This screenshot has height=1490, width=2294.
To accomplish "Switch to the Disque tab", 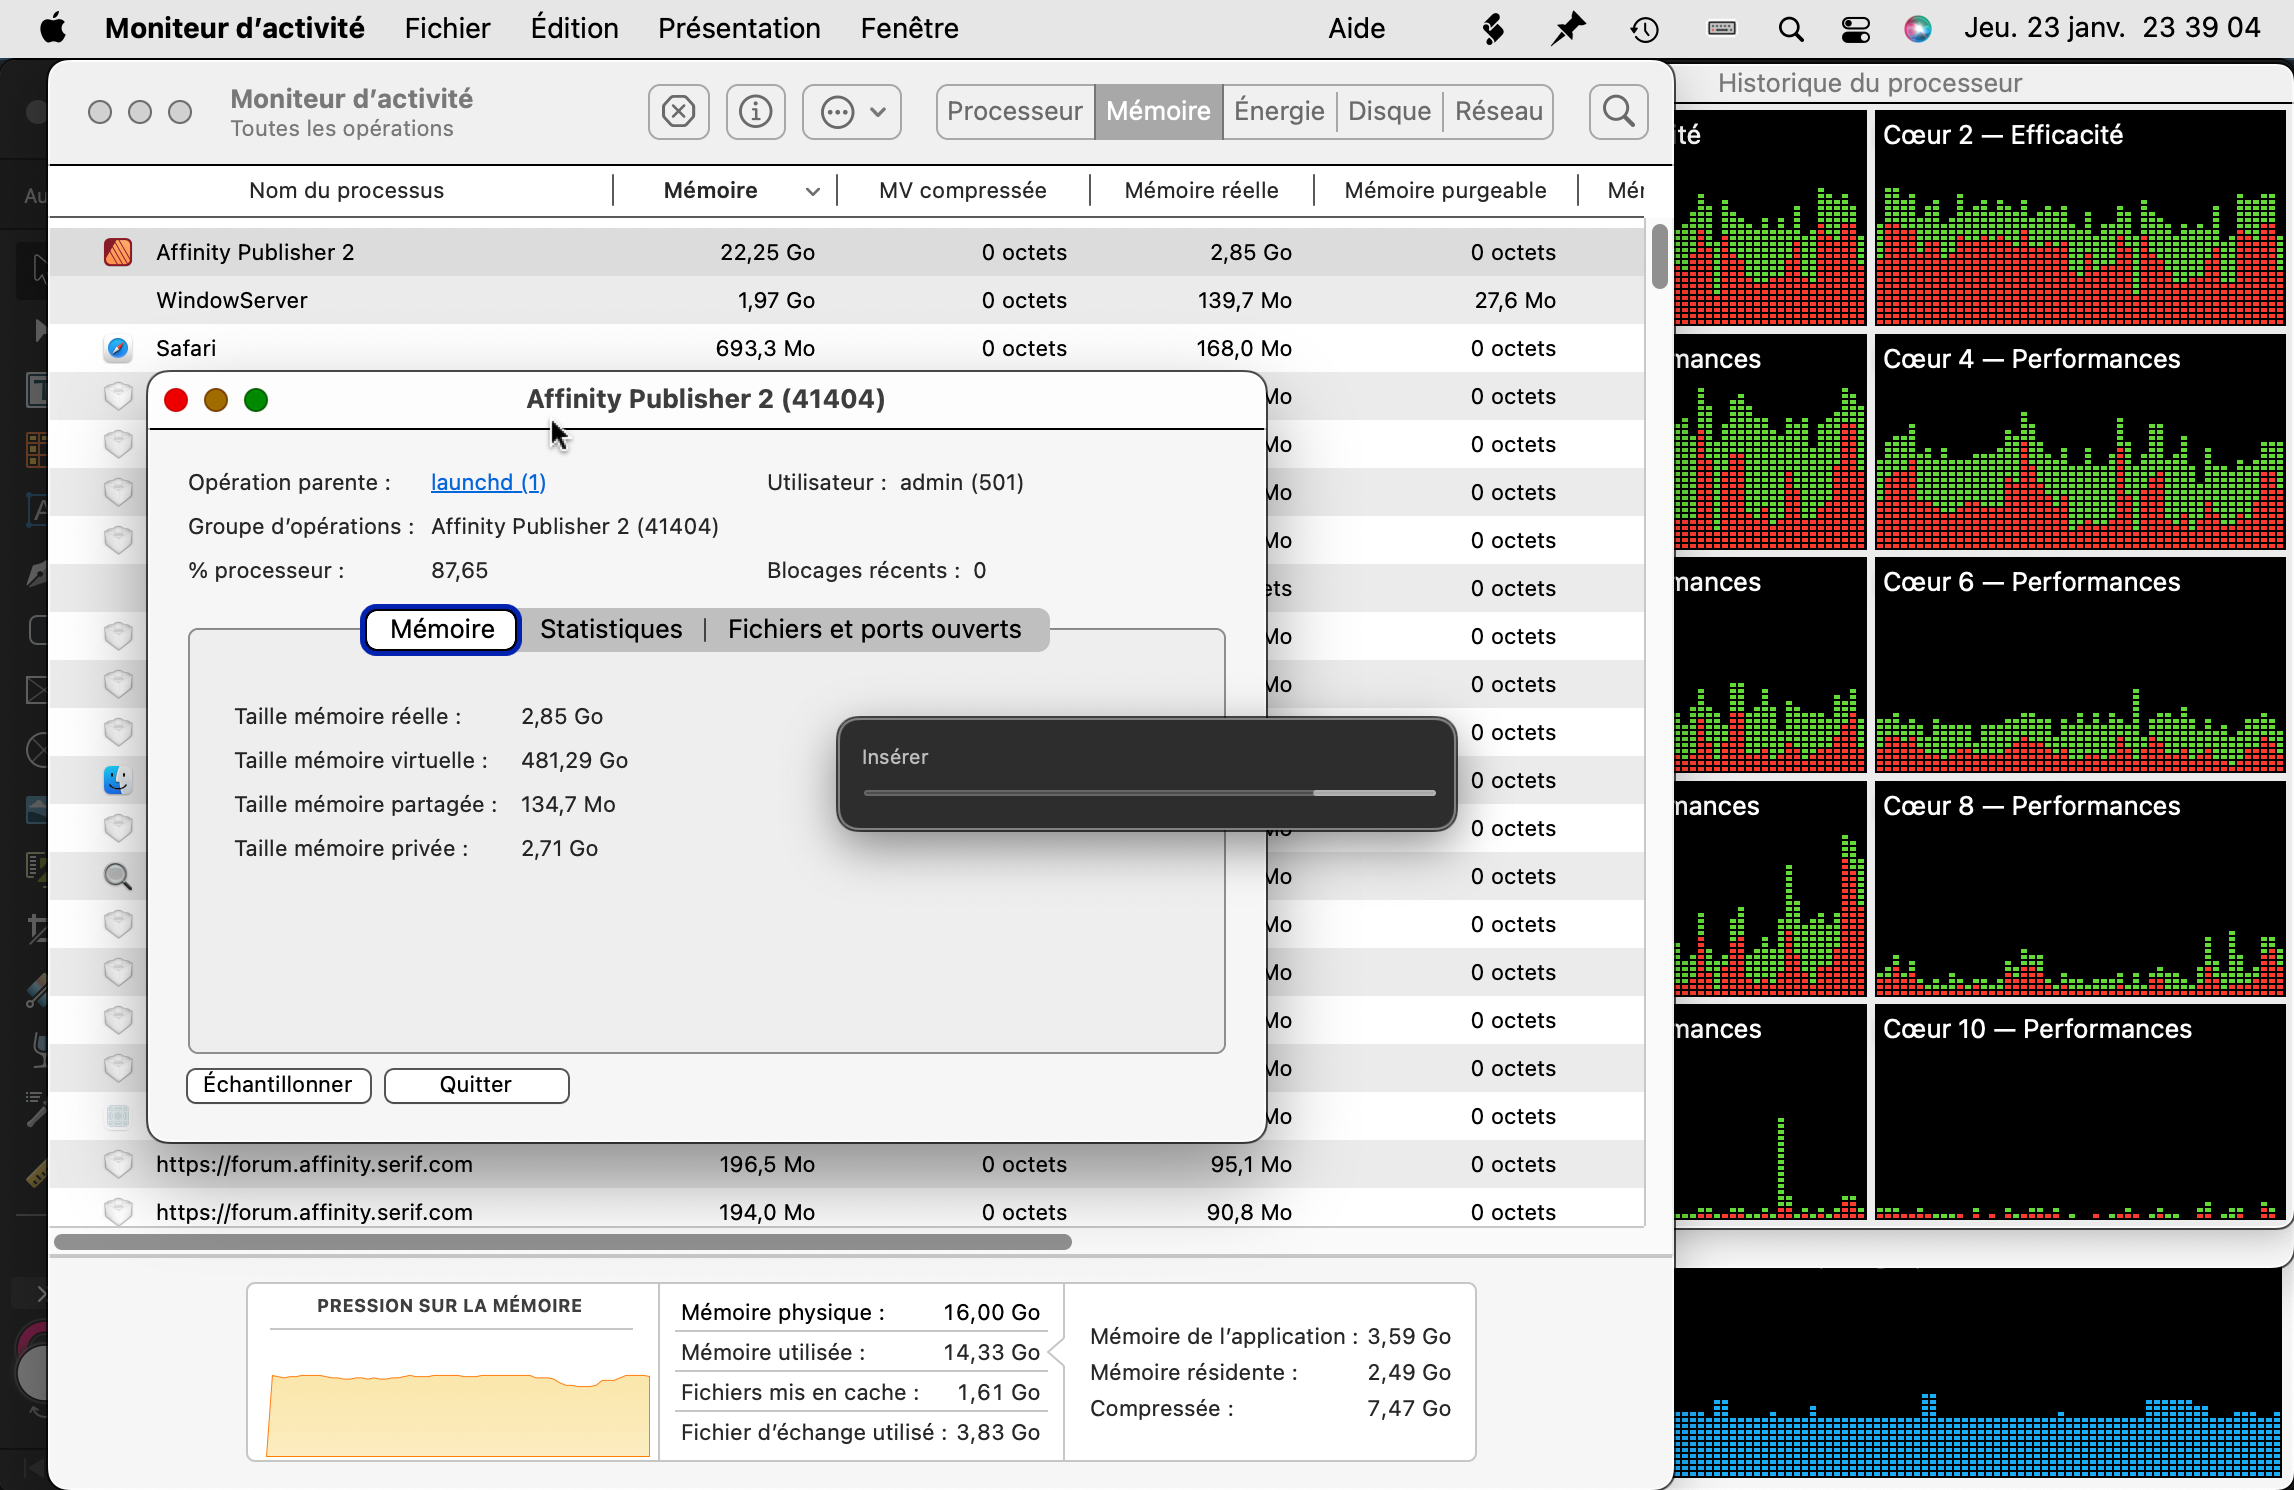I will [1389, 111].
